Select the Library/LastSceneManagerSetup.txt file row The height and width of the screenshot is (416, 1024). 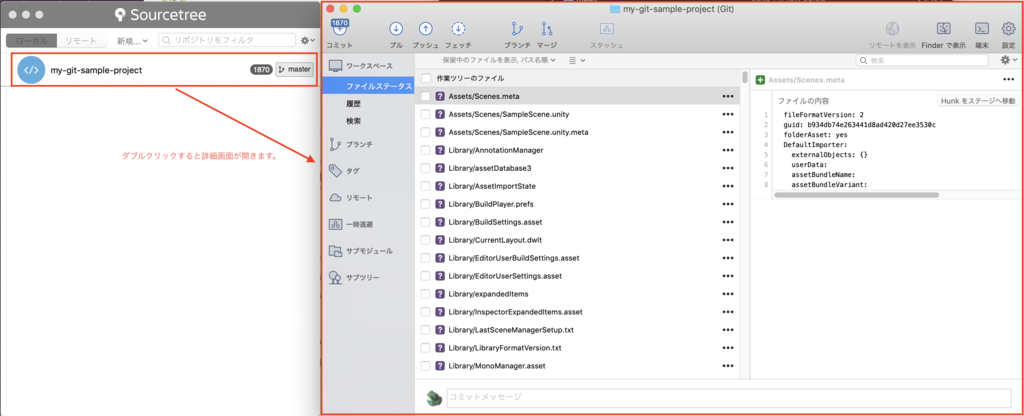pos(577,330)
